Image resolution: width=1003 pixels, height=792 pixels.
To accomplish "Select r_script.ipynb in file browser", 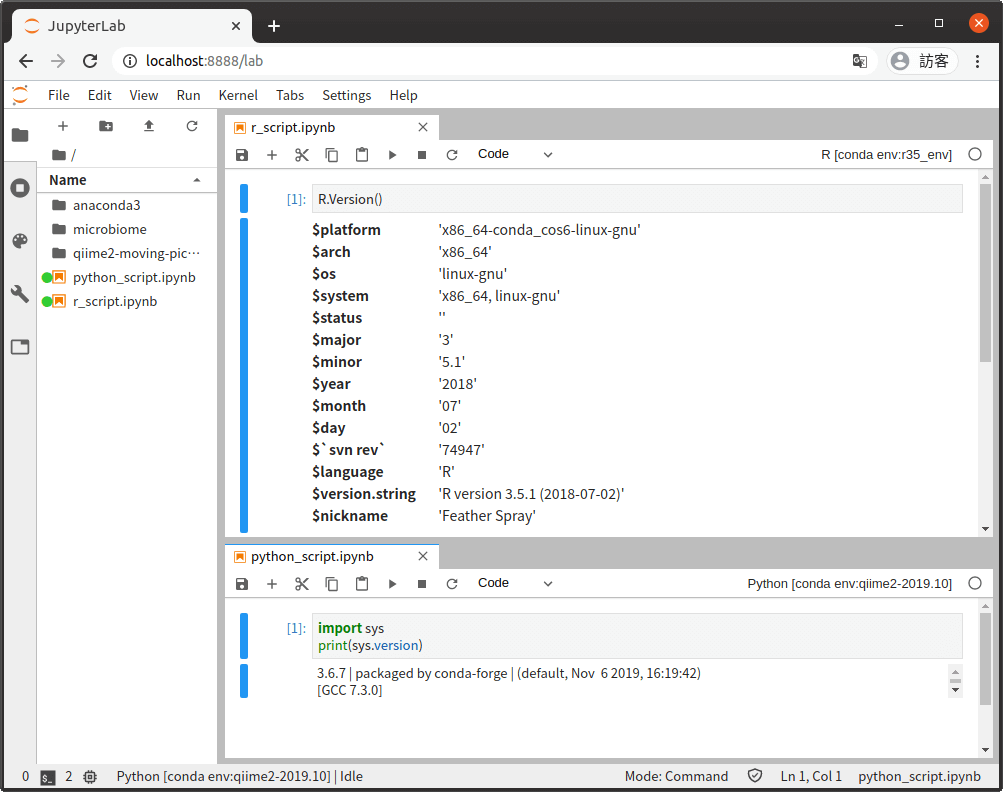I will (127, 301).
